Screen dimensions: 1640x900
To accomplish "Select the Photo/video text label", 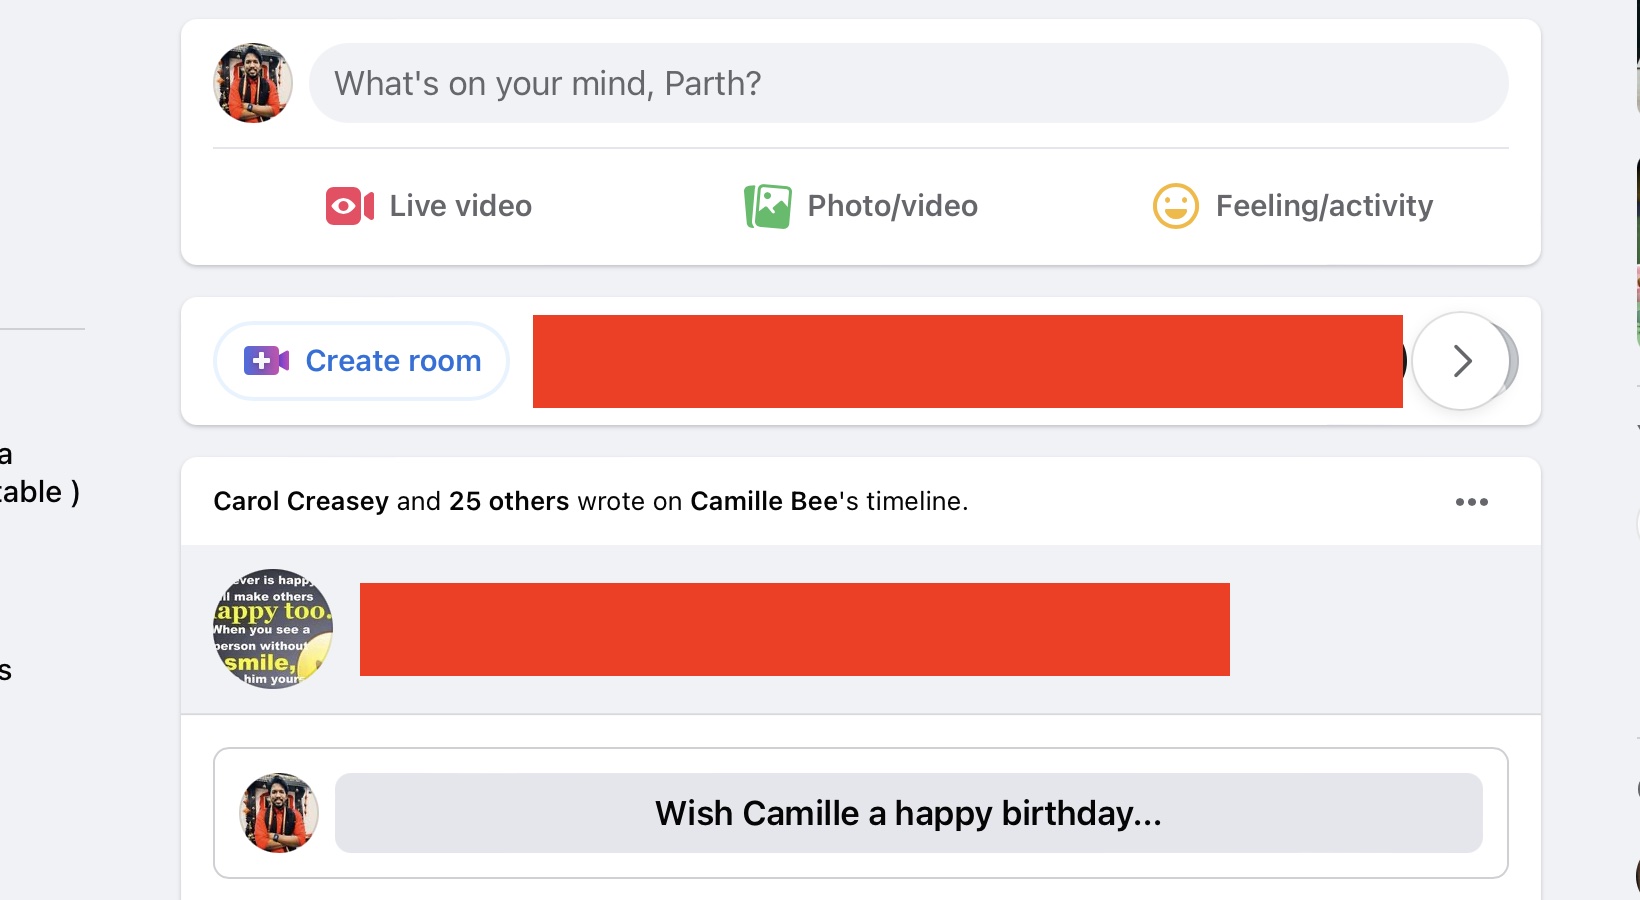I will click(892, 206).
